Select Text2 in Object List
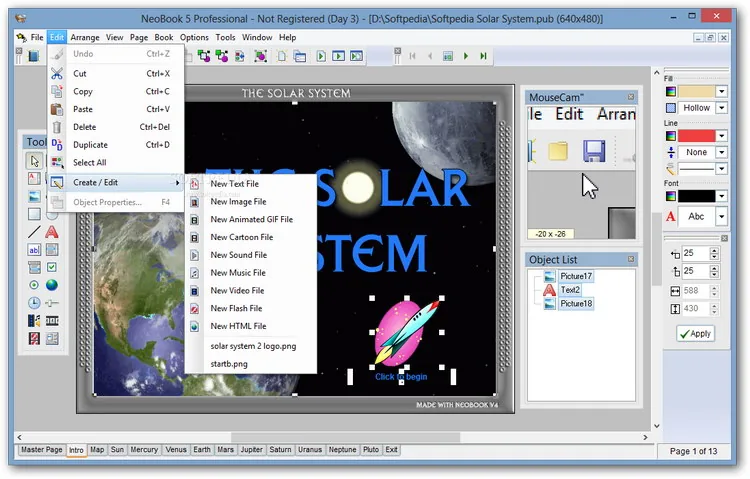Image resolution: width=750 pixels, height=479 pixels. click(570, 290)
